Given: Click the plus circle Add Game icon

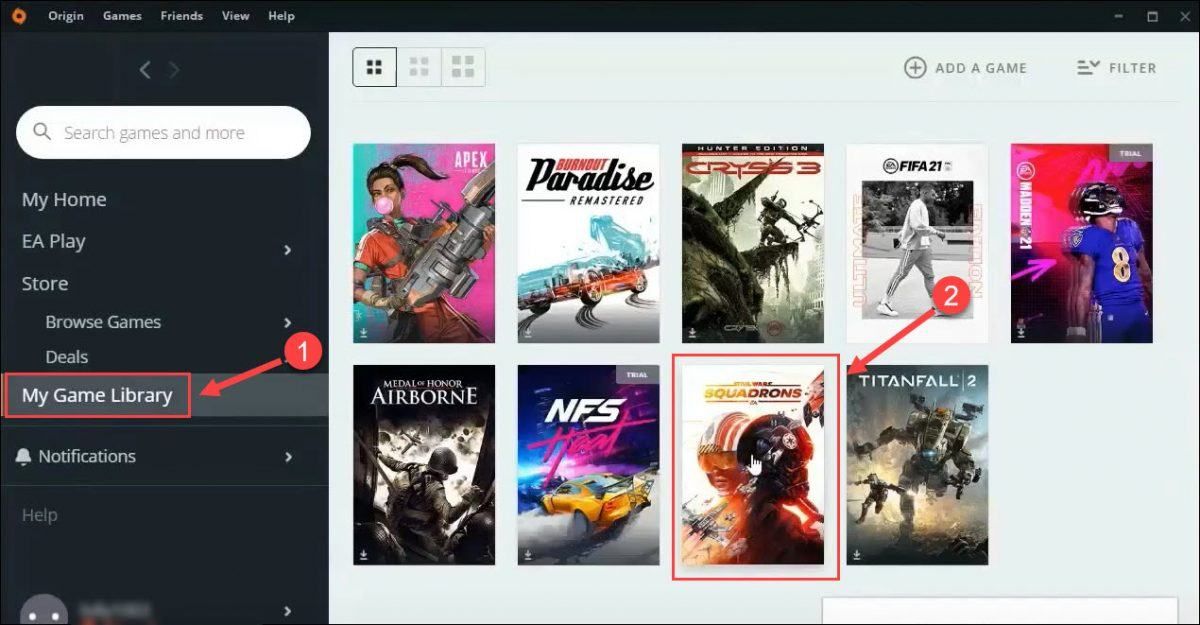Looking at the screenshot, I should point(915,68).
